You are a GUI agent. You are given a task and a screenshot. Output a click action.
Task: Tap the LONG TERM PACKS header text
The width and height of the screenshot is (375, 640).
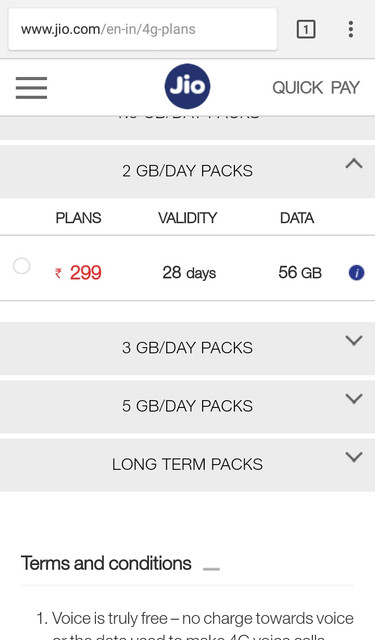click(187, 464)
